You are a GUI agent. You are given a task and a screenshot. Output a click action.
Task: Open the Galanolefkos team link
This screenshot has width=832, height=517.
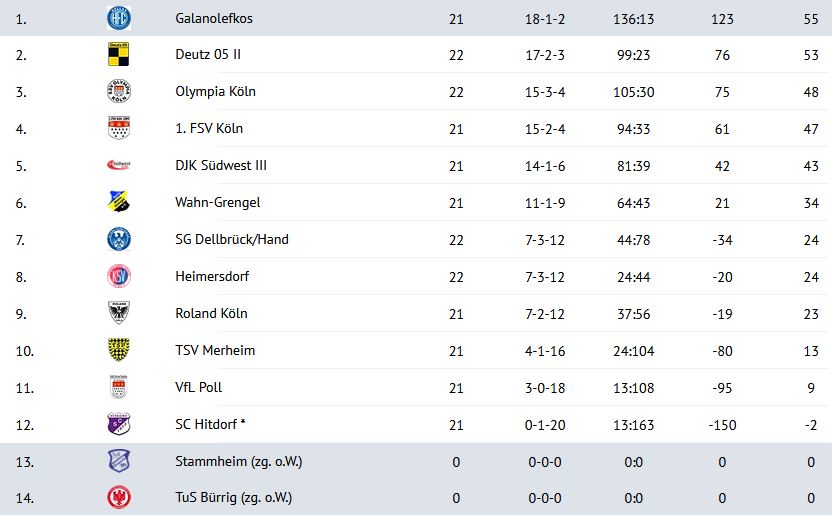214,18
